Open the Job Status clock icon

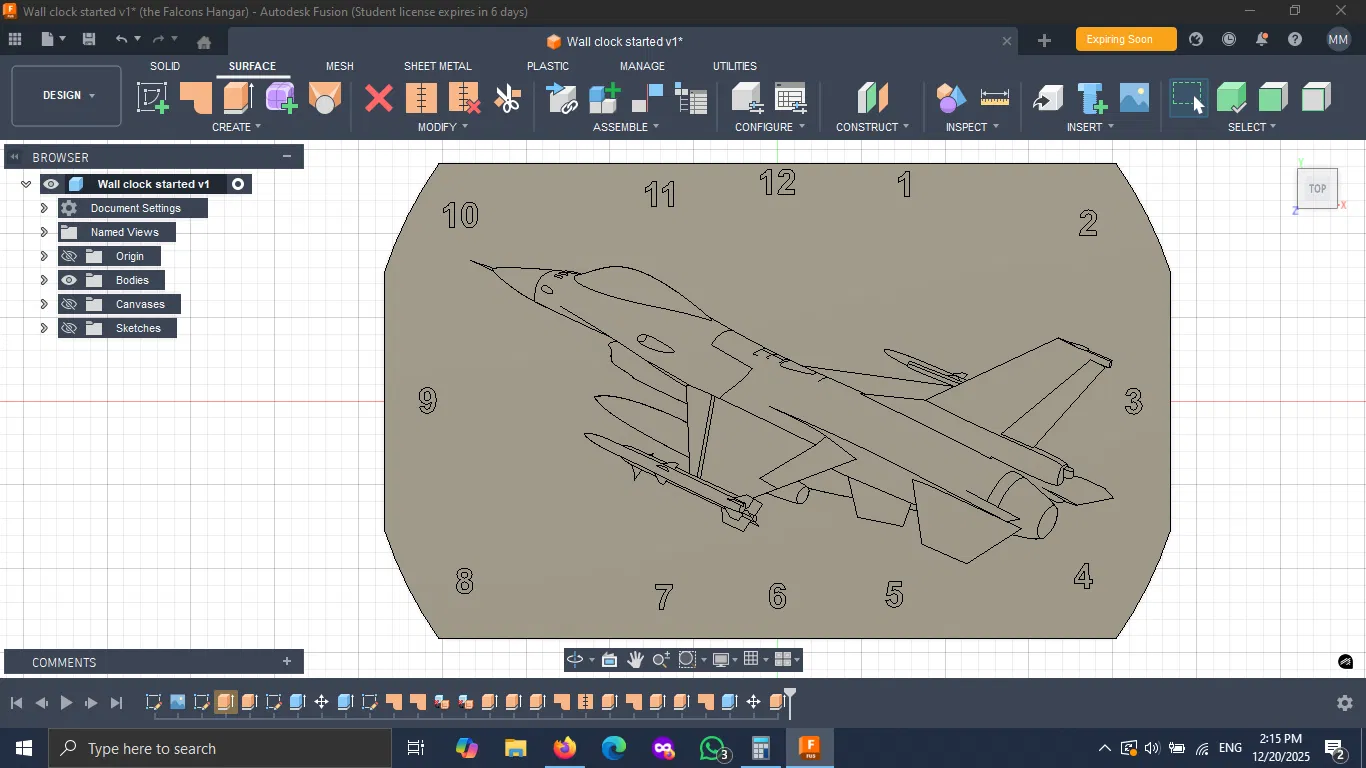click(1229, 39)
